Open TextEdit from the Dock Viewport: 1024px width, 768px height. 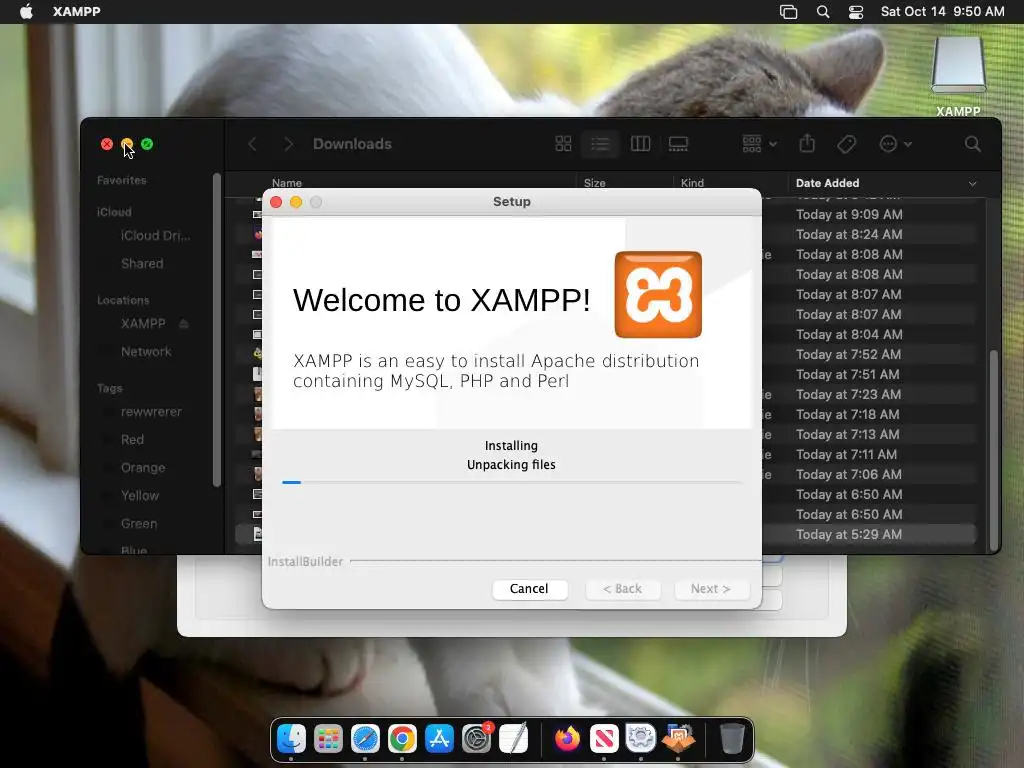pyautogui.click(x=513, y=739)
